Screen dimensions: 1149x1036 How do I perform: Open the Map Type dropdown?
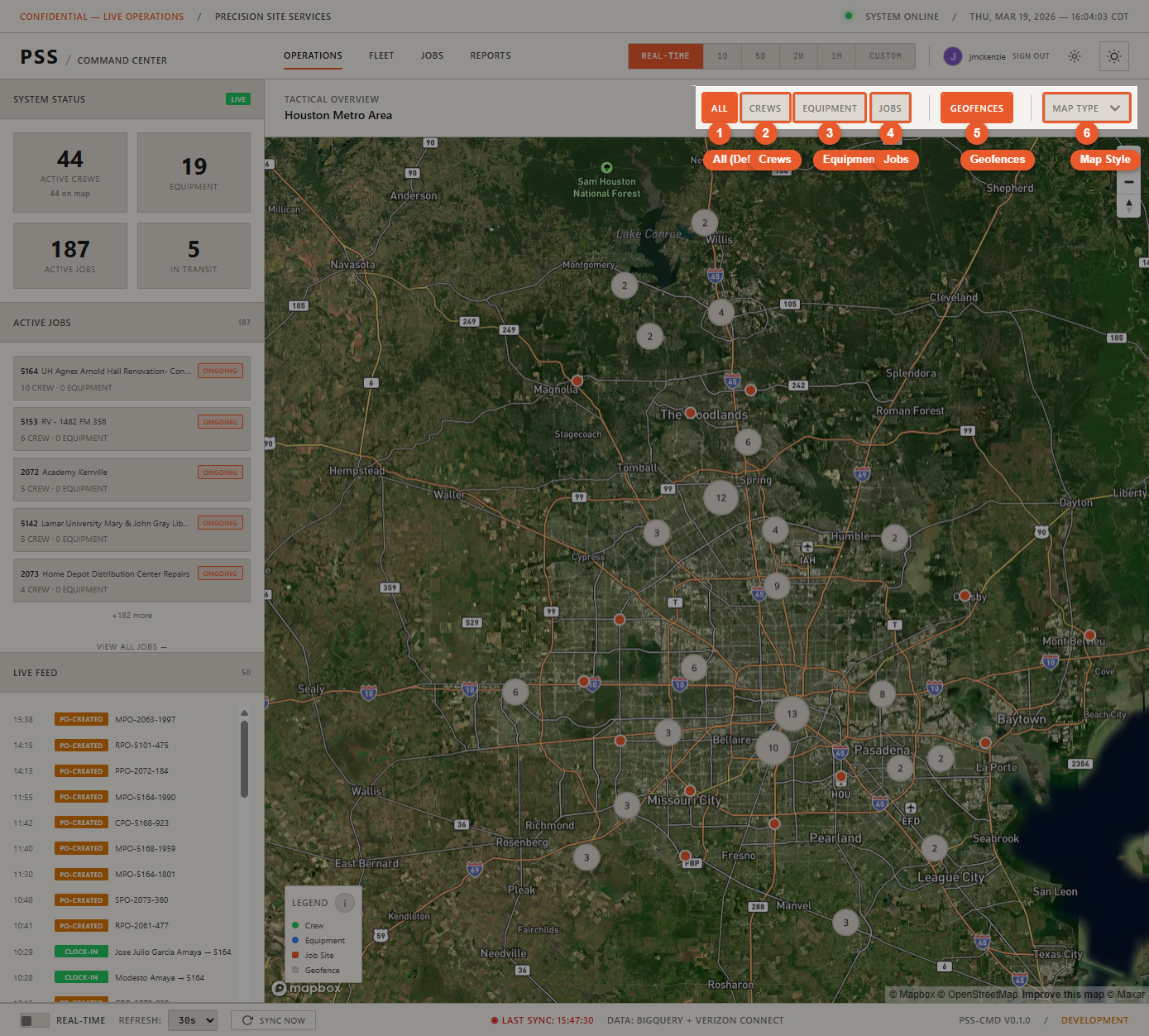point(1086,107)
